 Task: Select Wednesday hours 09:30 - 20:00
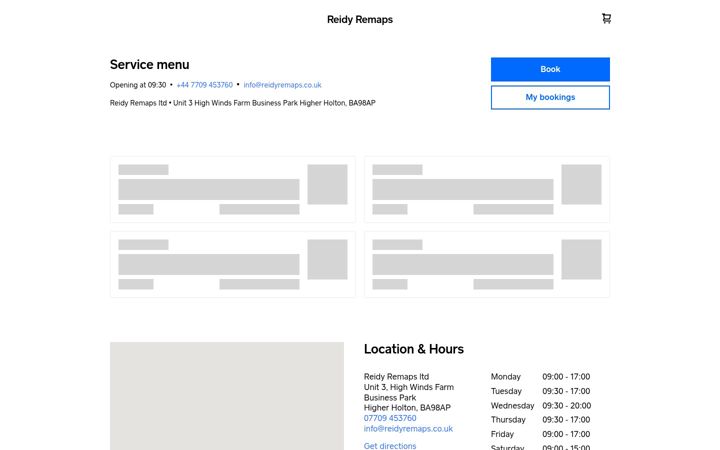[566, 405]
